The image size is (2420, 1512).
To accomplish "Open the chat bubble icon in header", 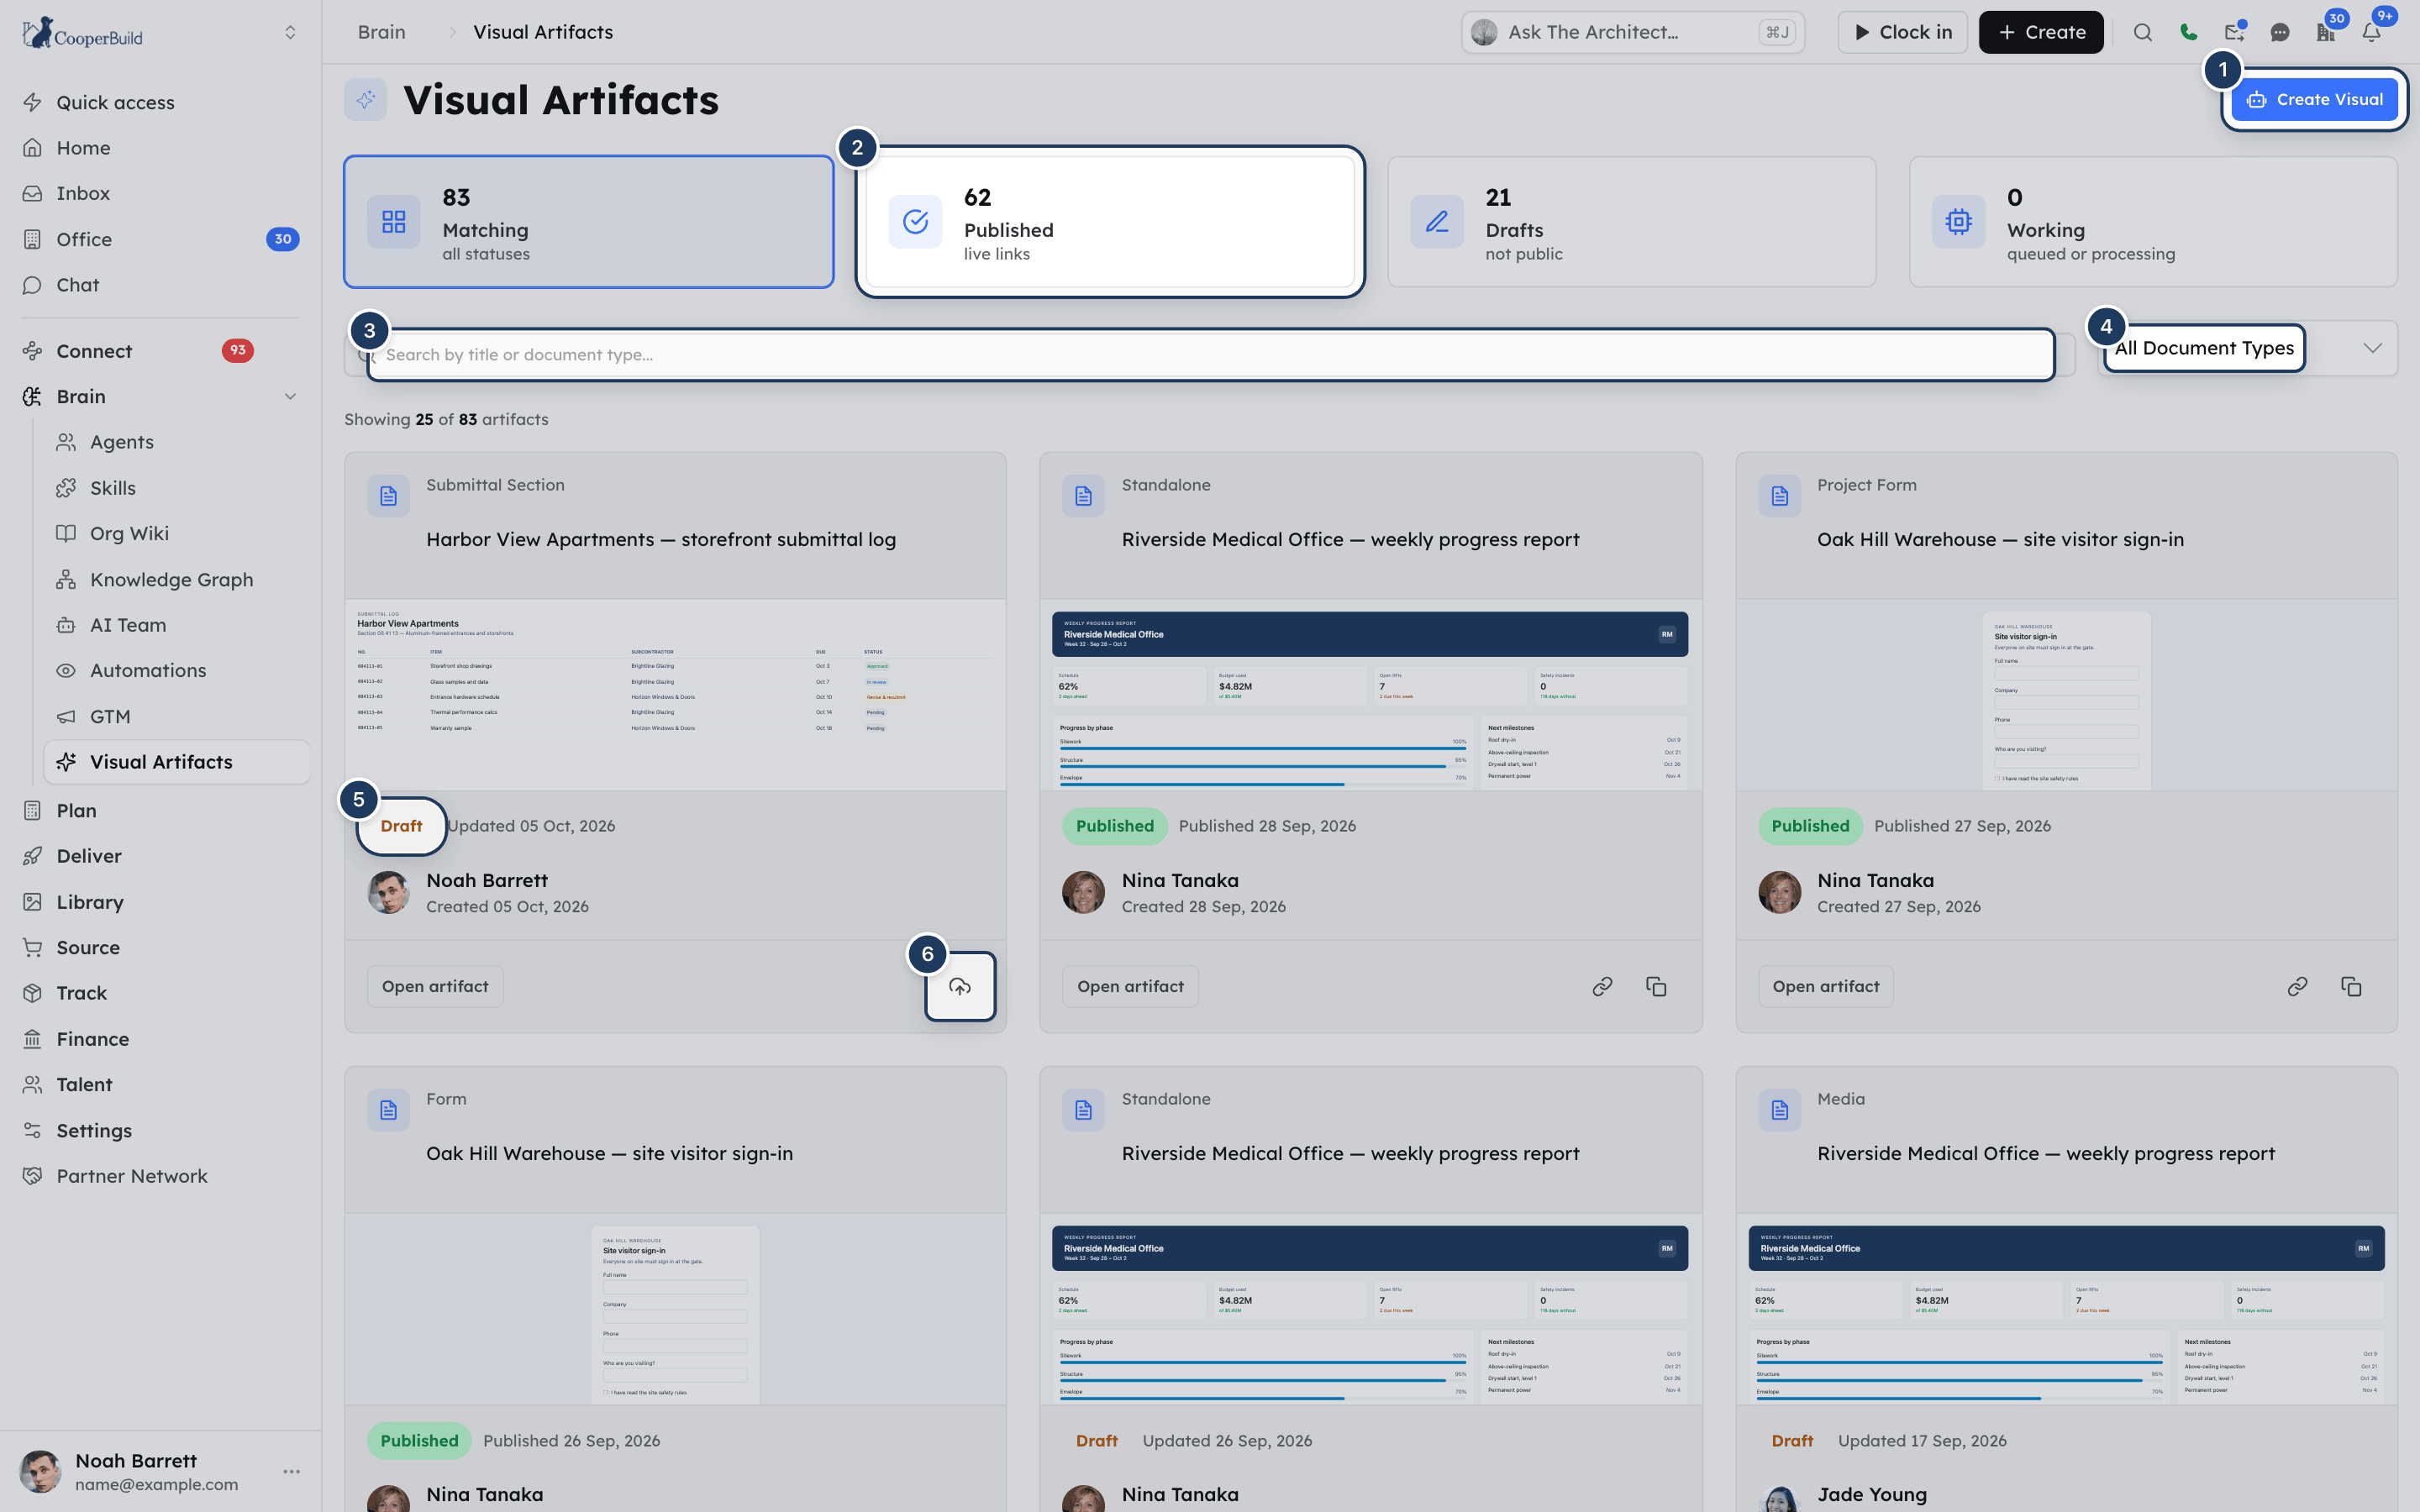I will [2280, 32].
